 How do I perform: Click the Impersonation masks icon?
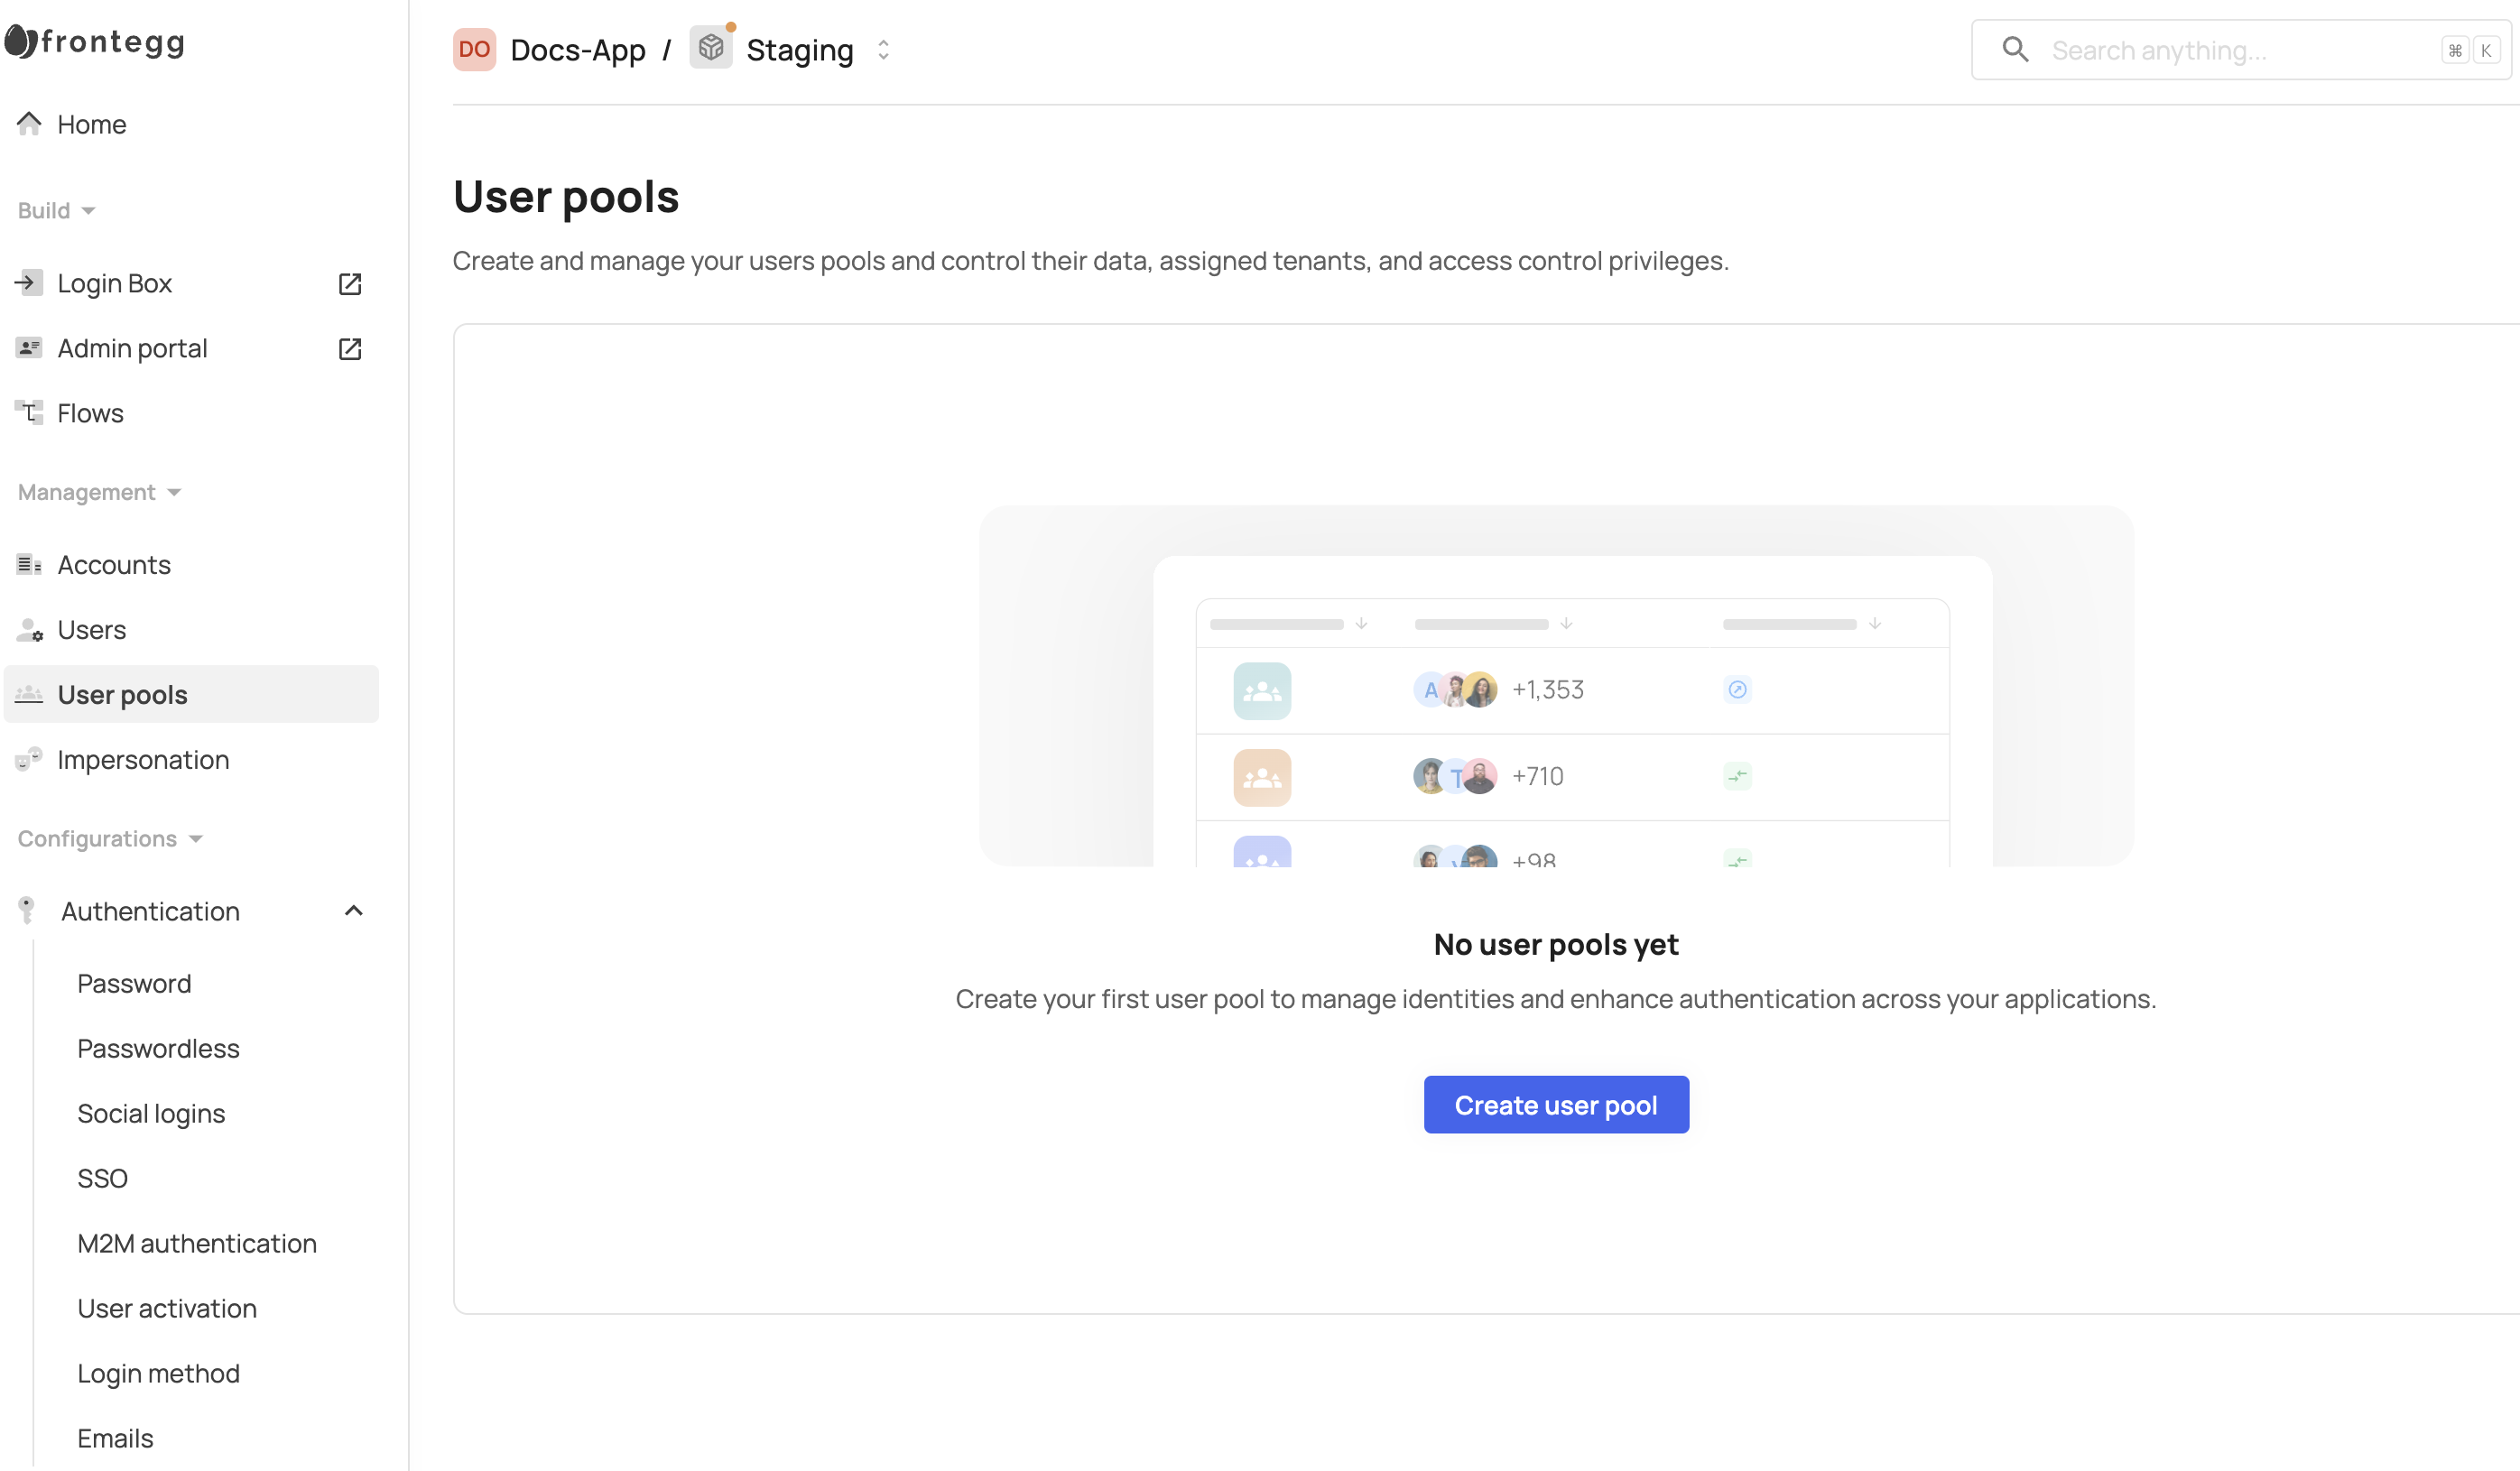pyautogui.click(x=29, y=759)
